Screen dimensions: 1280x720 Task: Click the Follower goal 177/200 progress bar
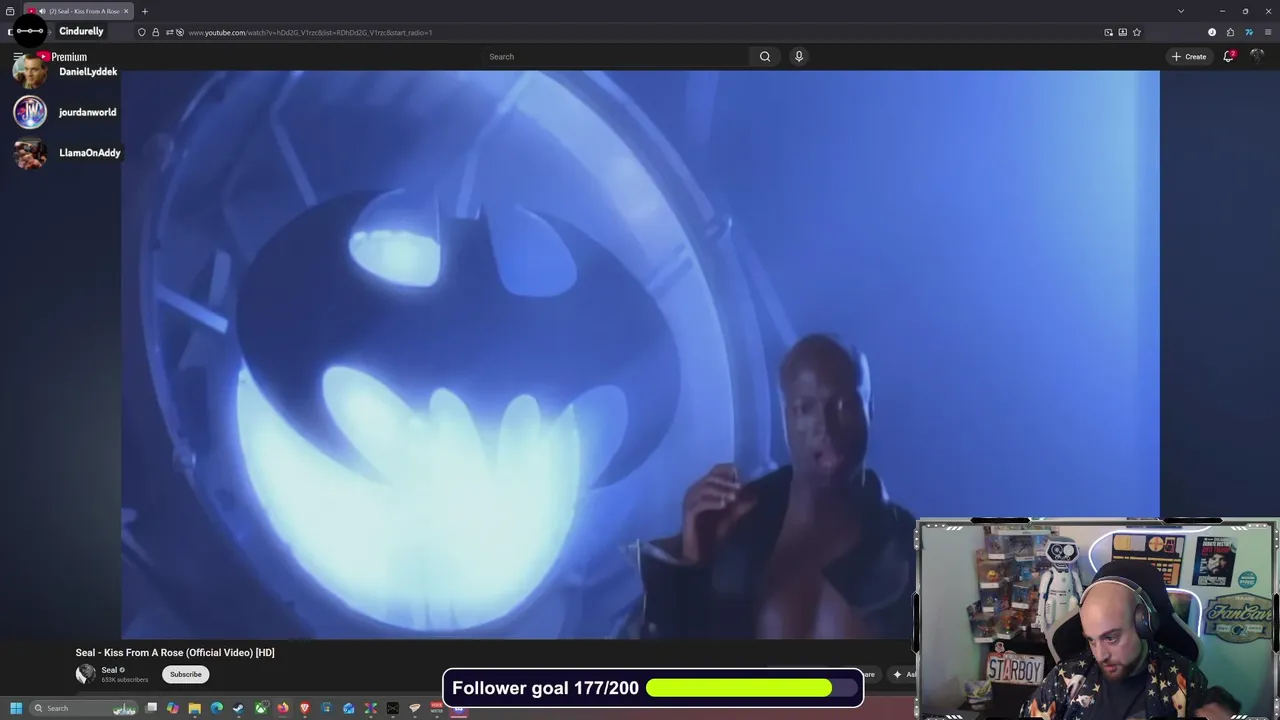754,688
